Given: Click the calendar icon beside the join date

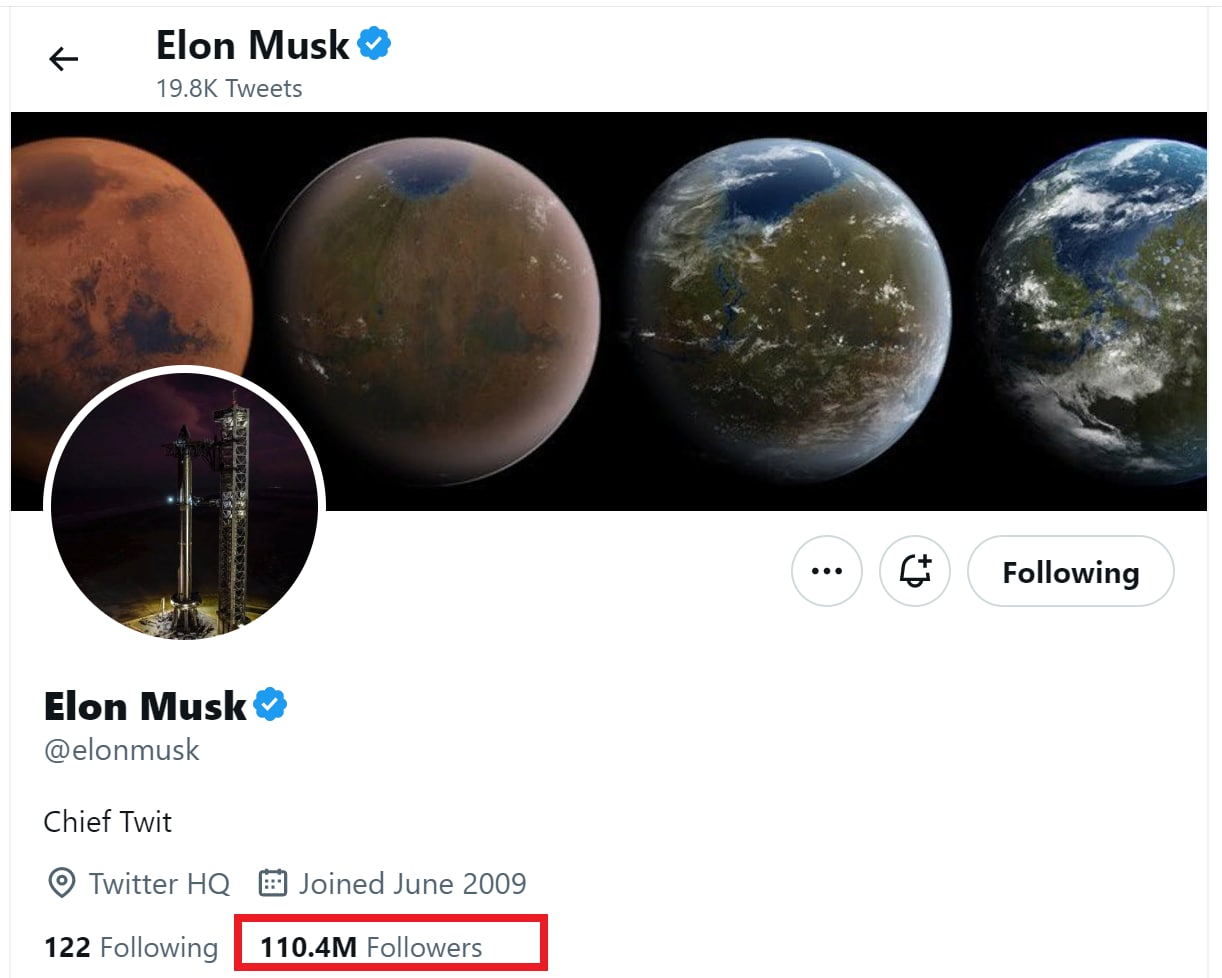Looking at the screenshot, I should [273, 884].
